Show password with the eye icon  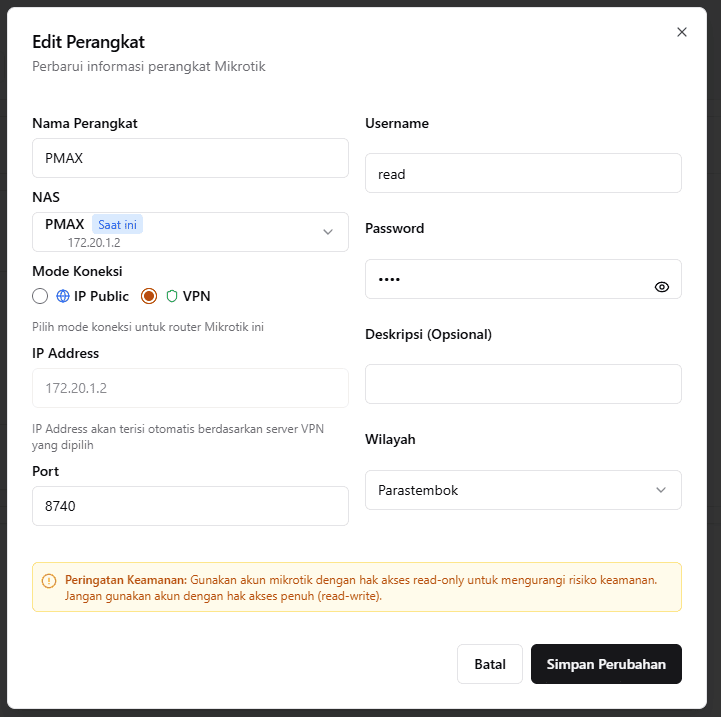tap(662, 287)
